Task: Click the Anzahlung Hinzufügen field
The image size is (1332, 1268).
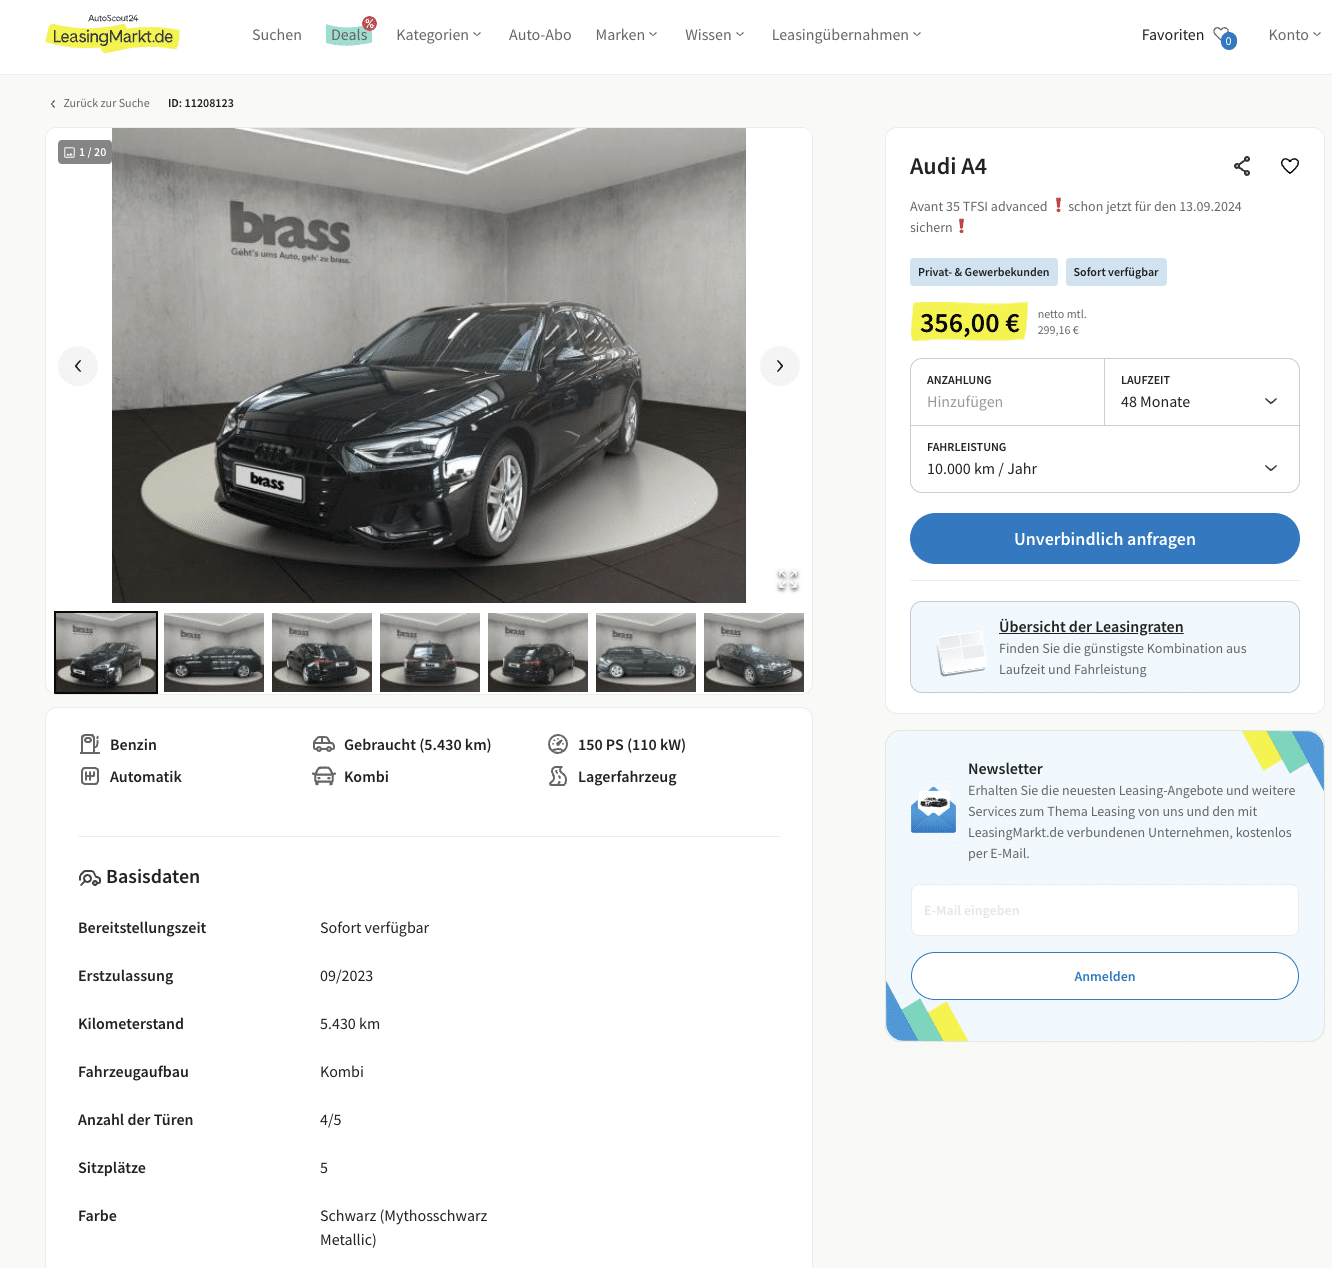Action: pos(1008,392)
